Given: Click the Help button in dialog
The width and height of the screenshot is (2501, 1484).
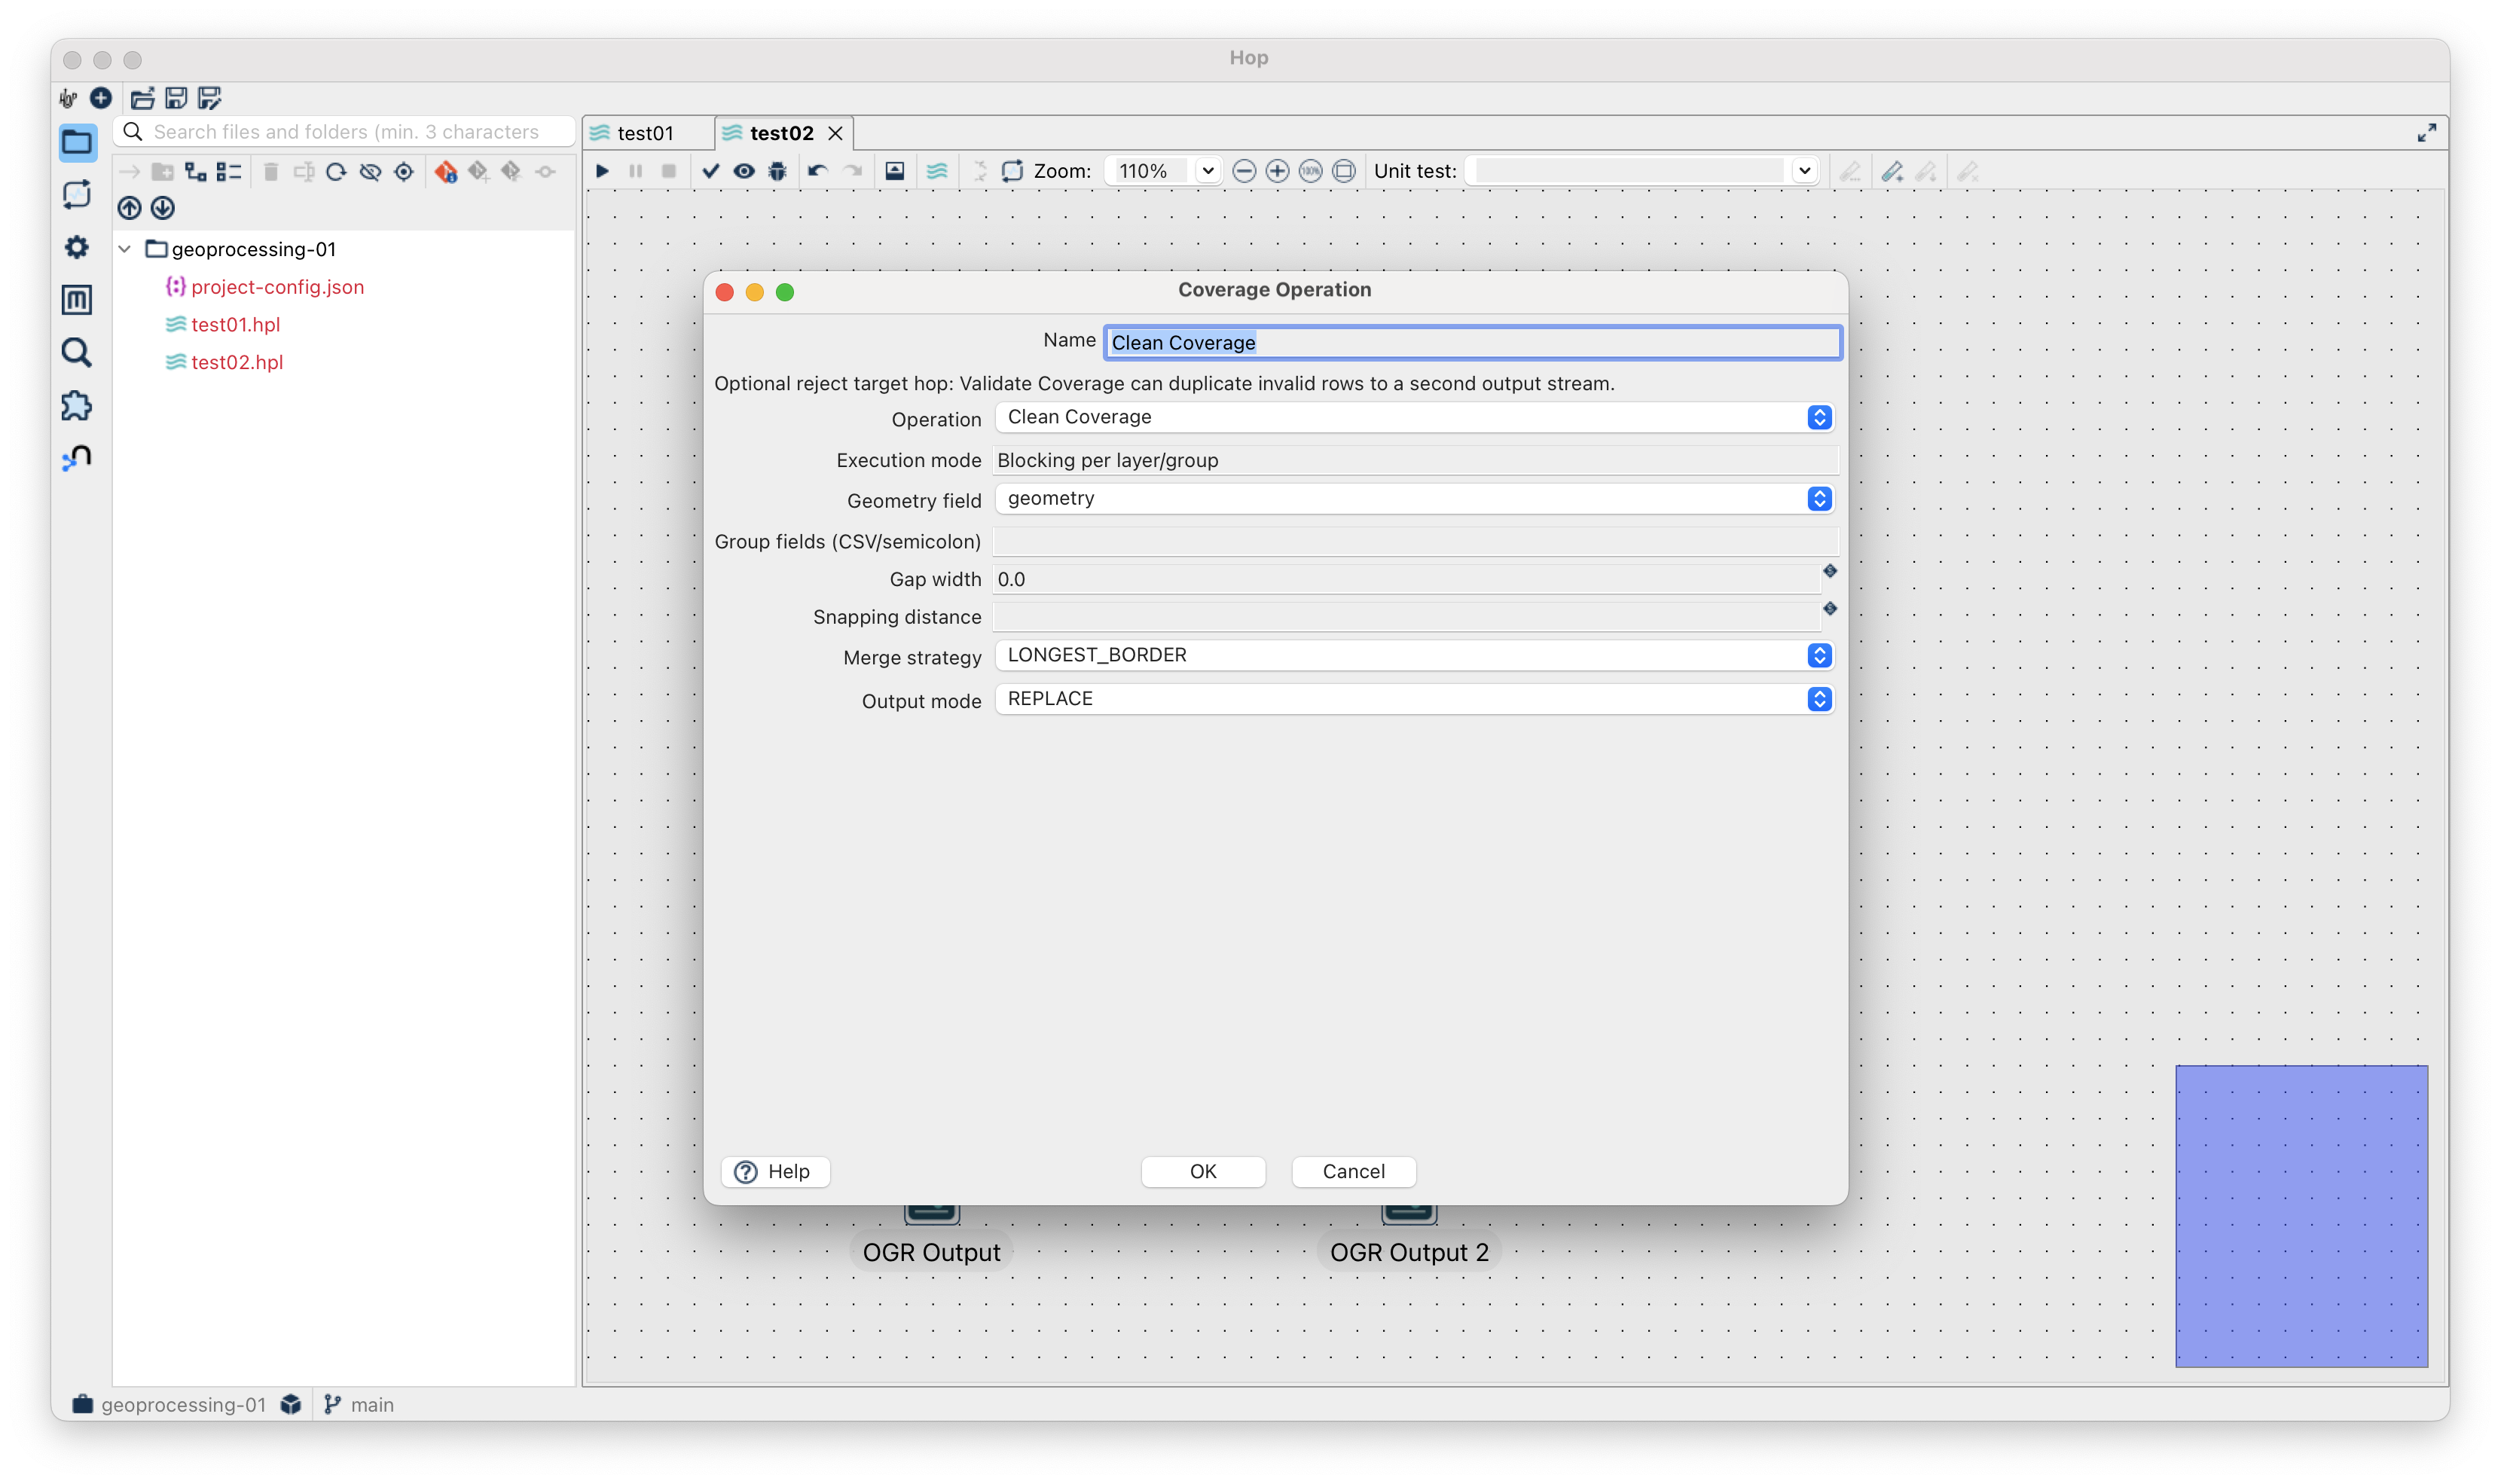Looking at the screenshot, I should tap(775, 1171).
